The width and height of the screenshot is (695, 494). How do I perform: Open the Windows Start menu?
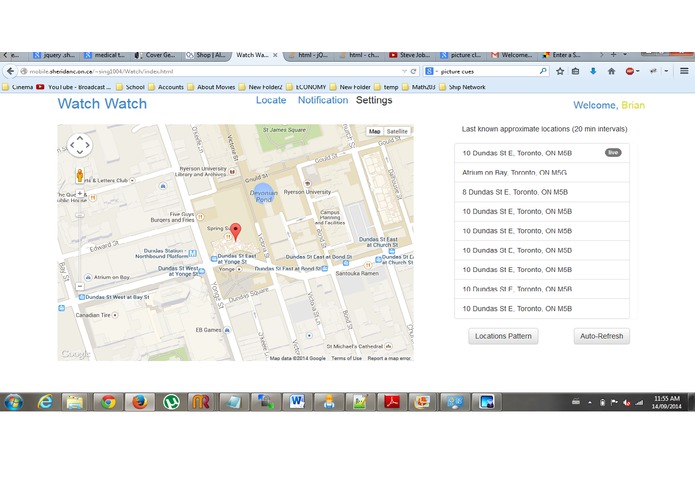click(x=13, y=402)
